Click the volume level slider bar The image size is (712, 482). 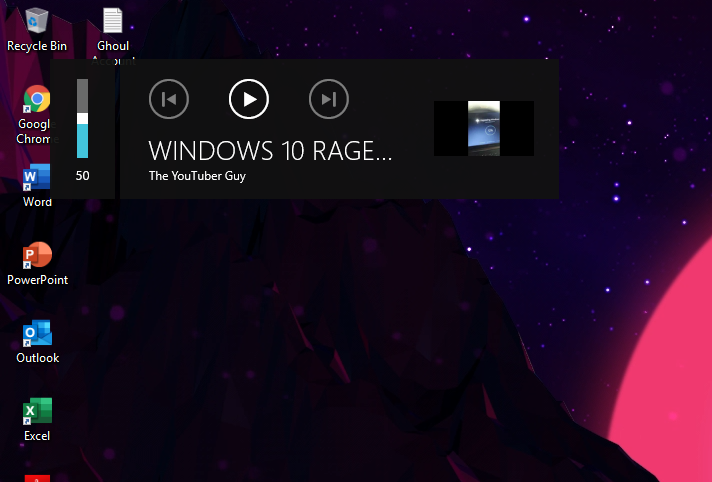[x=82, y=119]
